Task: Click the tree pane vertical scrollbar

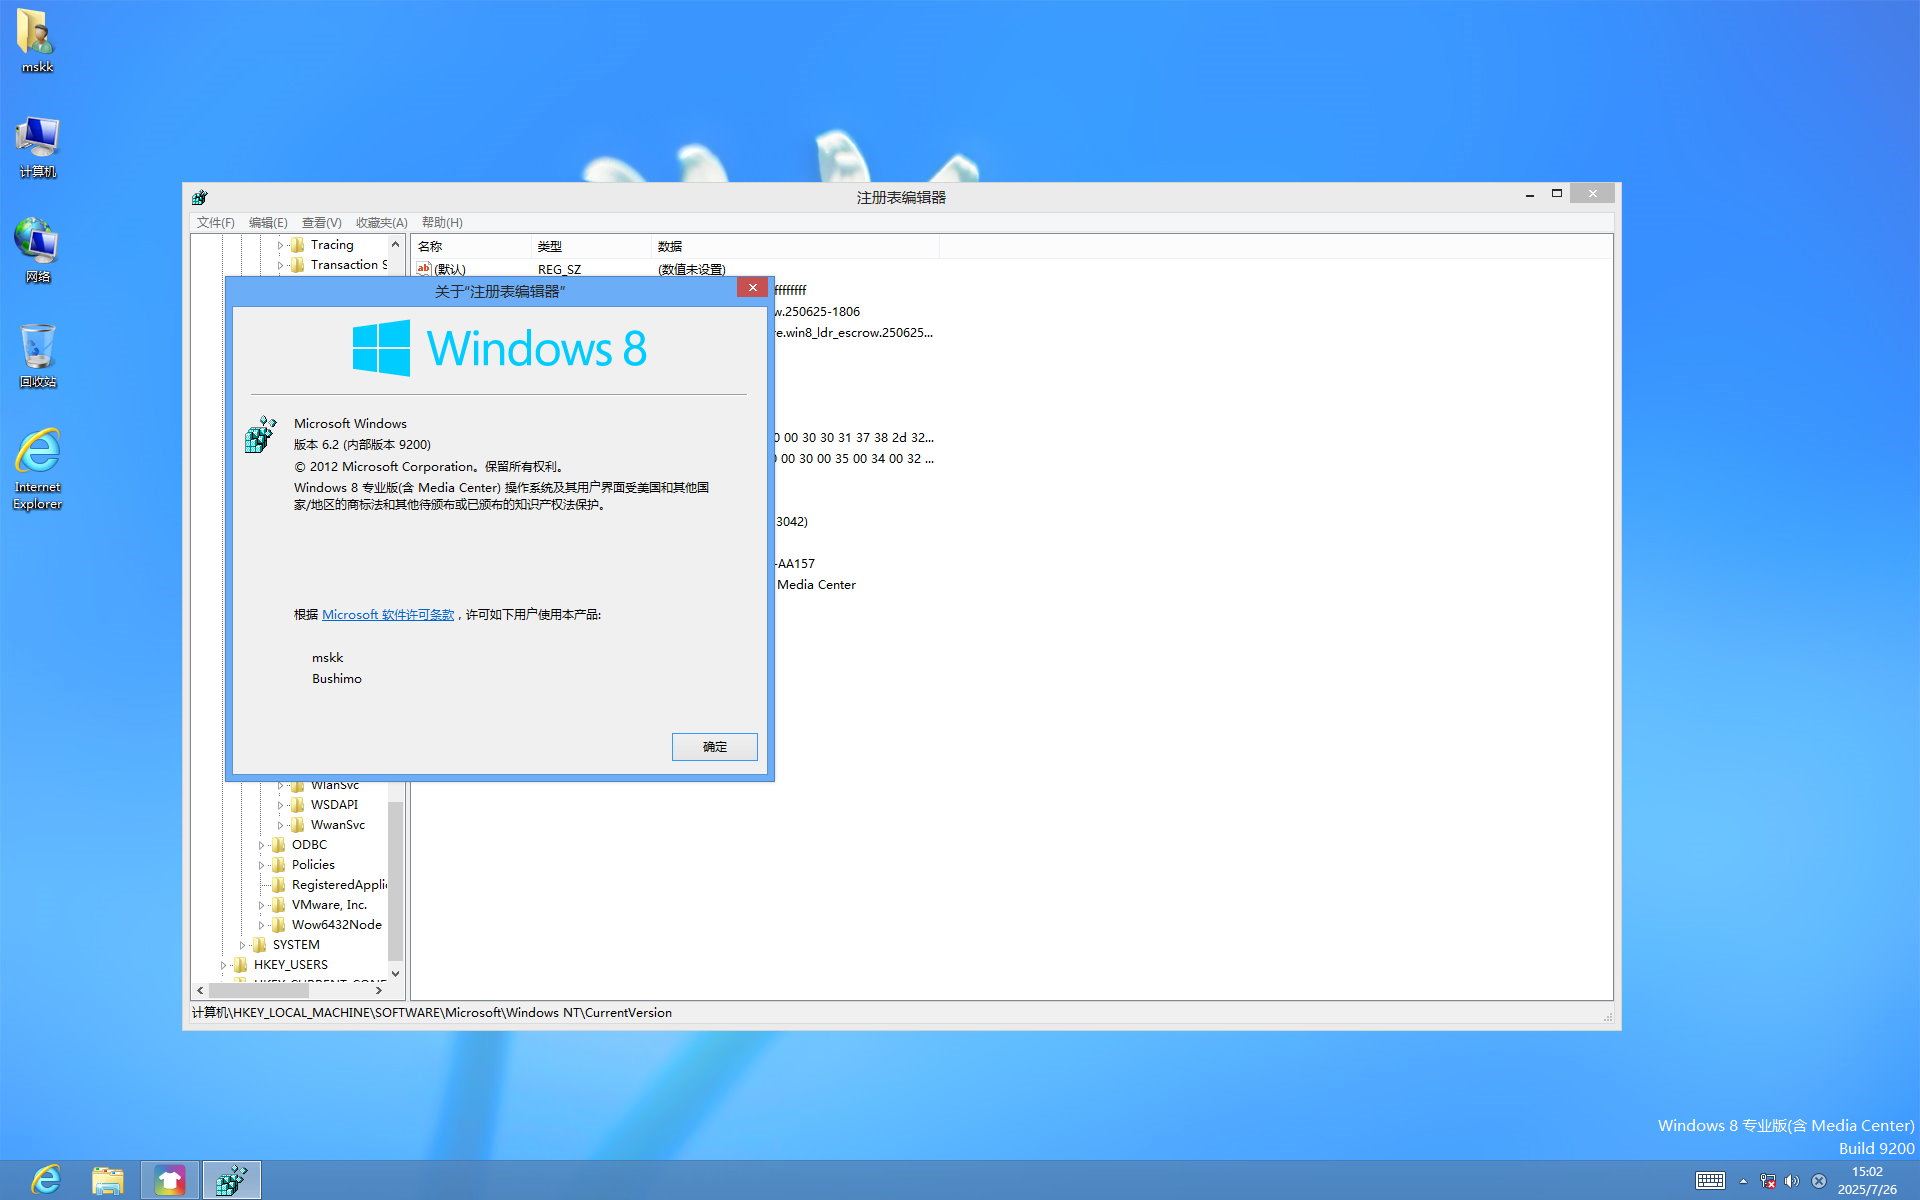Action: click(x=396, y=880)
